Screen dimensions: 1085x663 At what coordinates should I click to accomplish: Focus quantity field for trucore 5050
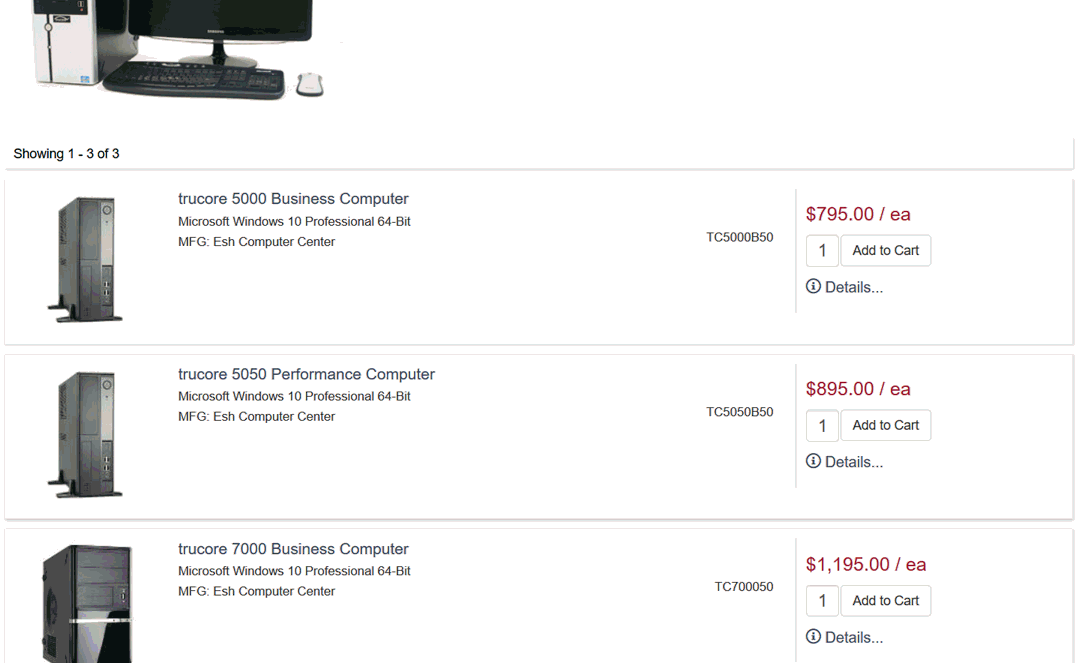point(822,426)
